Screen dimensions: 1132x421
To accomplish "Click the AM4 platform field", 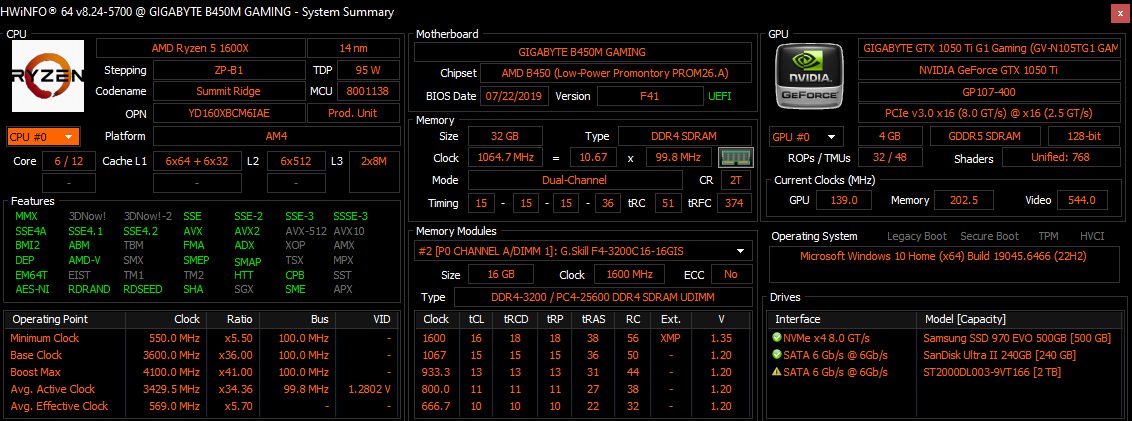I will 277,136.
